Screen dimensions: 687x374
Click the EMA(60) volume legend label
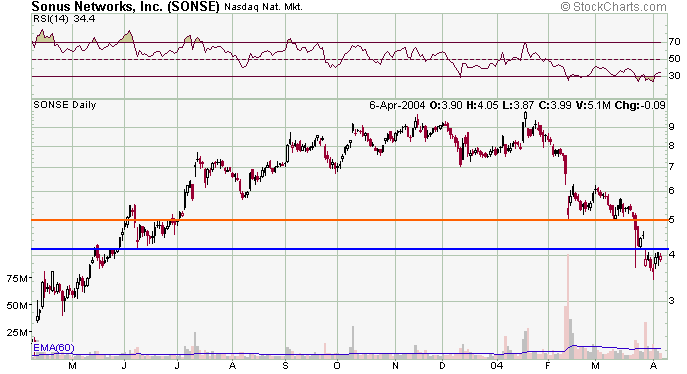(x=54, y=348)
